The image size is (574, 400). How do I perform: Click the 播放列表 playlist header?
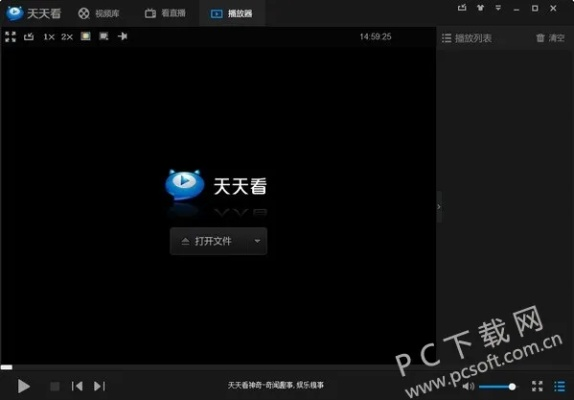coord(467,38)
